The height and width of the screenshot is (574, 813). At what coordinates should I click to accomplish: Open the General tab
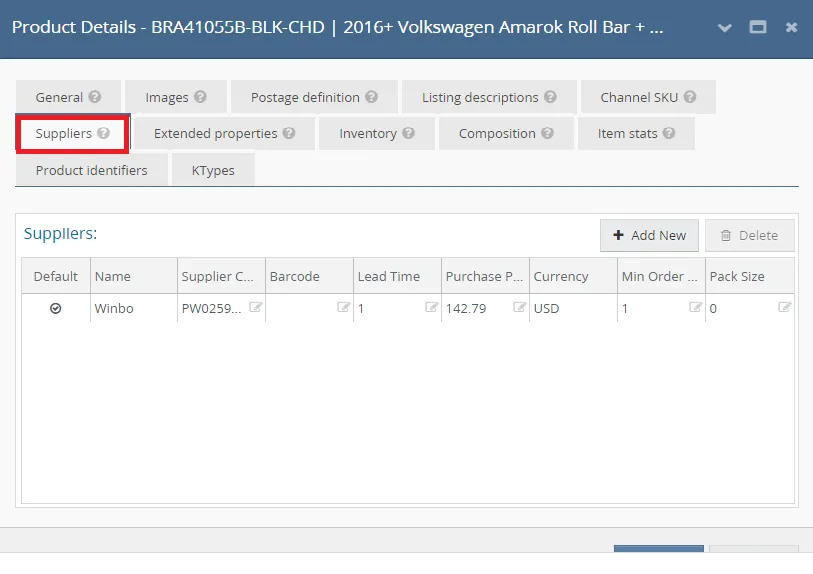[68, 97]
